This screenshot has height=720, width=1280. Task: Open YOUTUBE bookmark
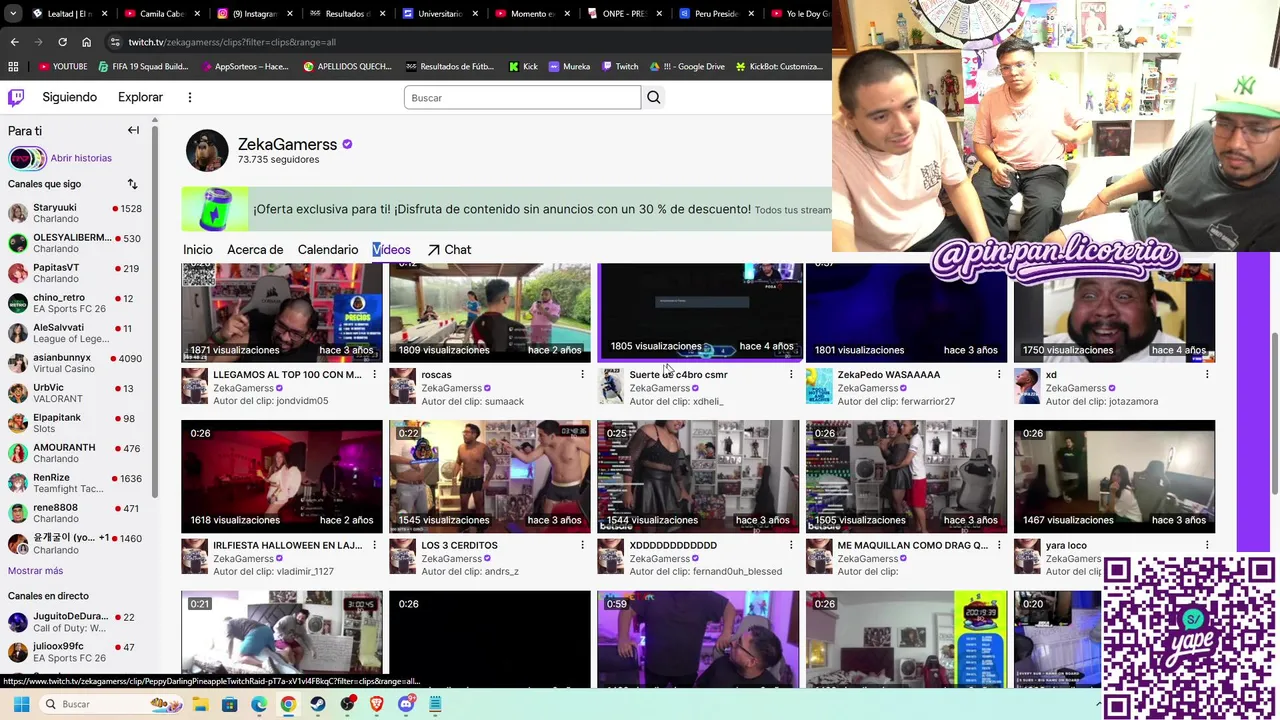[x=63, y=66]
